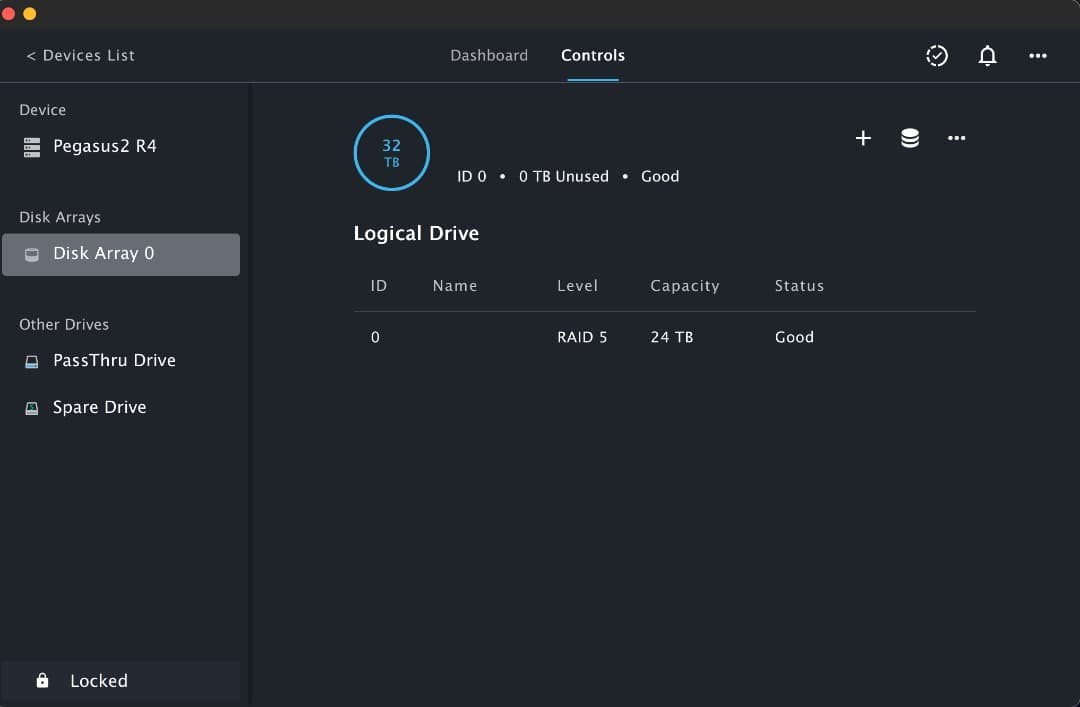Click the service status badge icon

coord(937,55)
